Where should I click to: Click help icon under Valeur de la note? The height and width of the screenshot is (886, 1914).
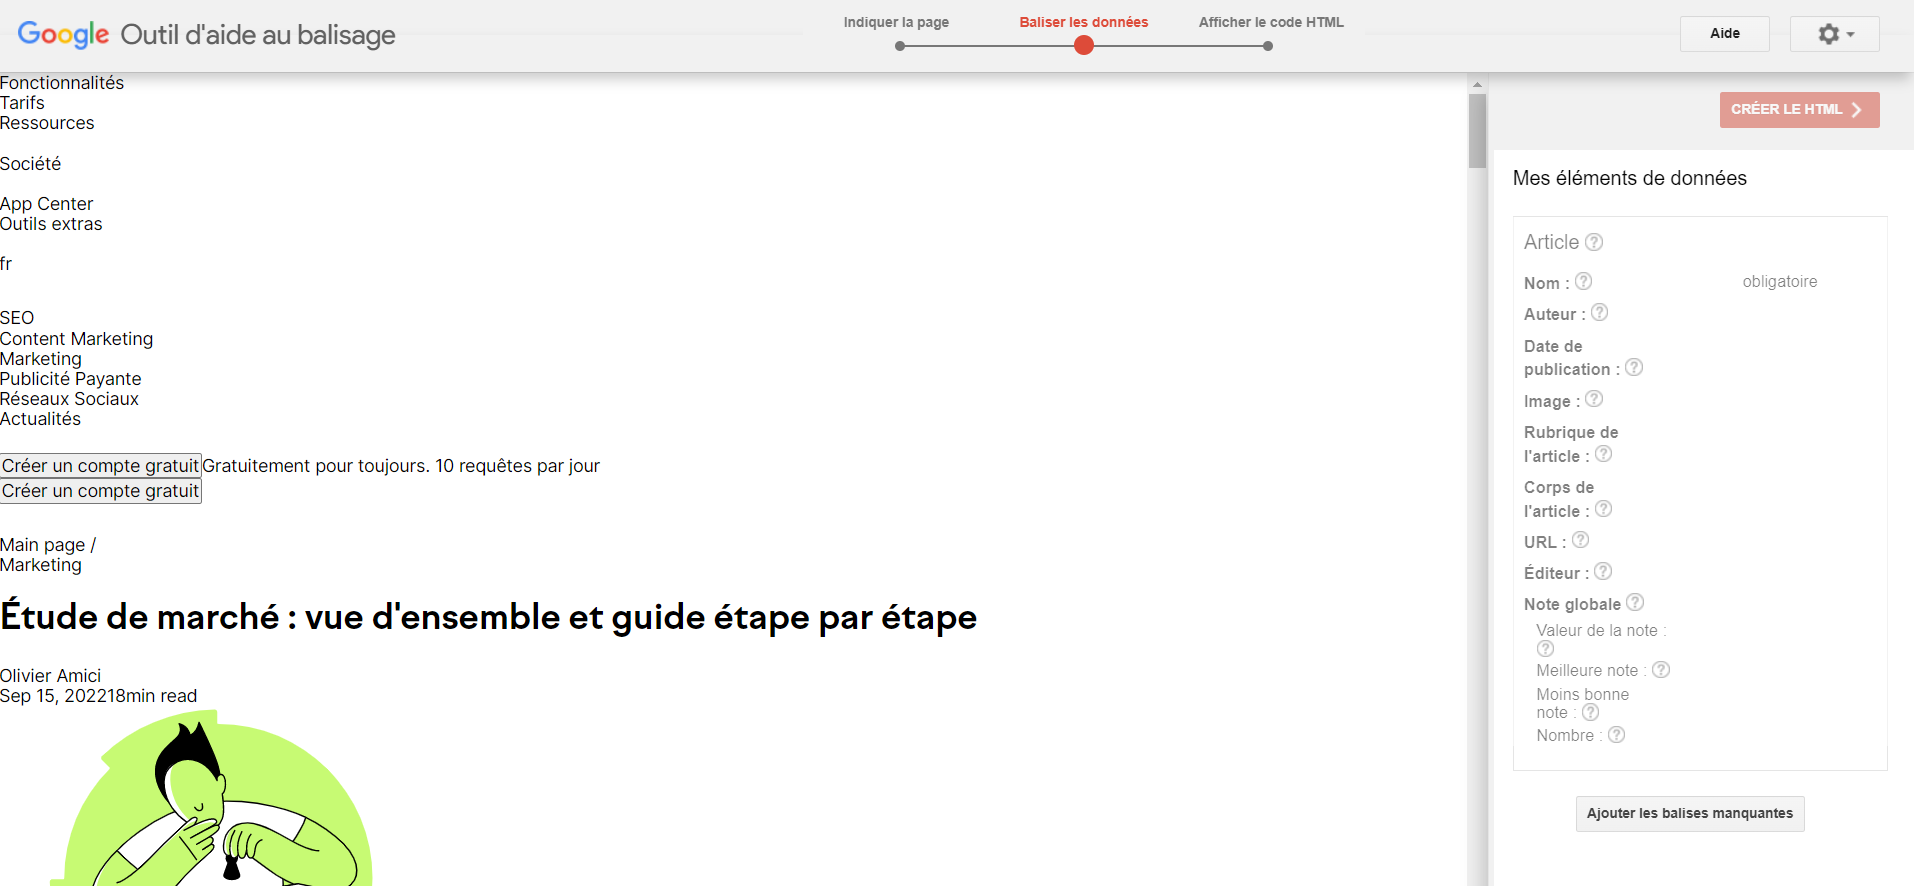click(1545, 649)
